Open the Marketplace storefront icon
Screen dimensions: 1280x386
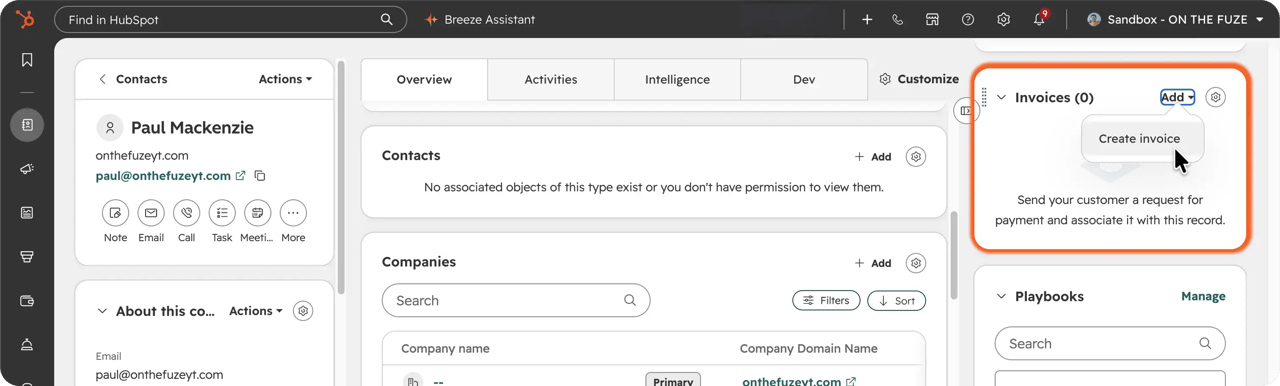[x=932, y=19]
